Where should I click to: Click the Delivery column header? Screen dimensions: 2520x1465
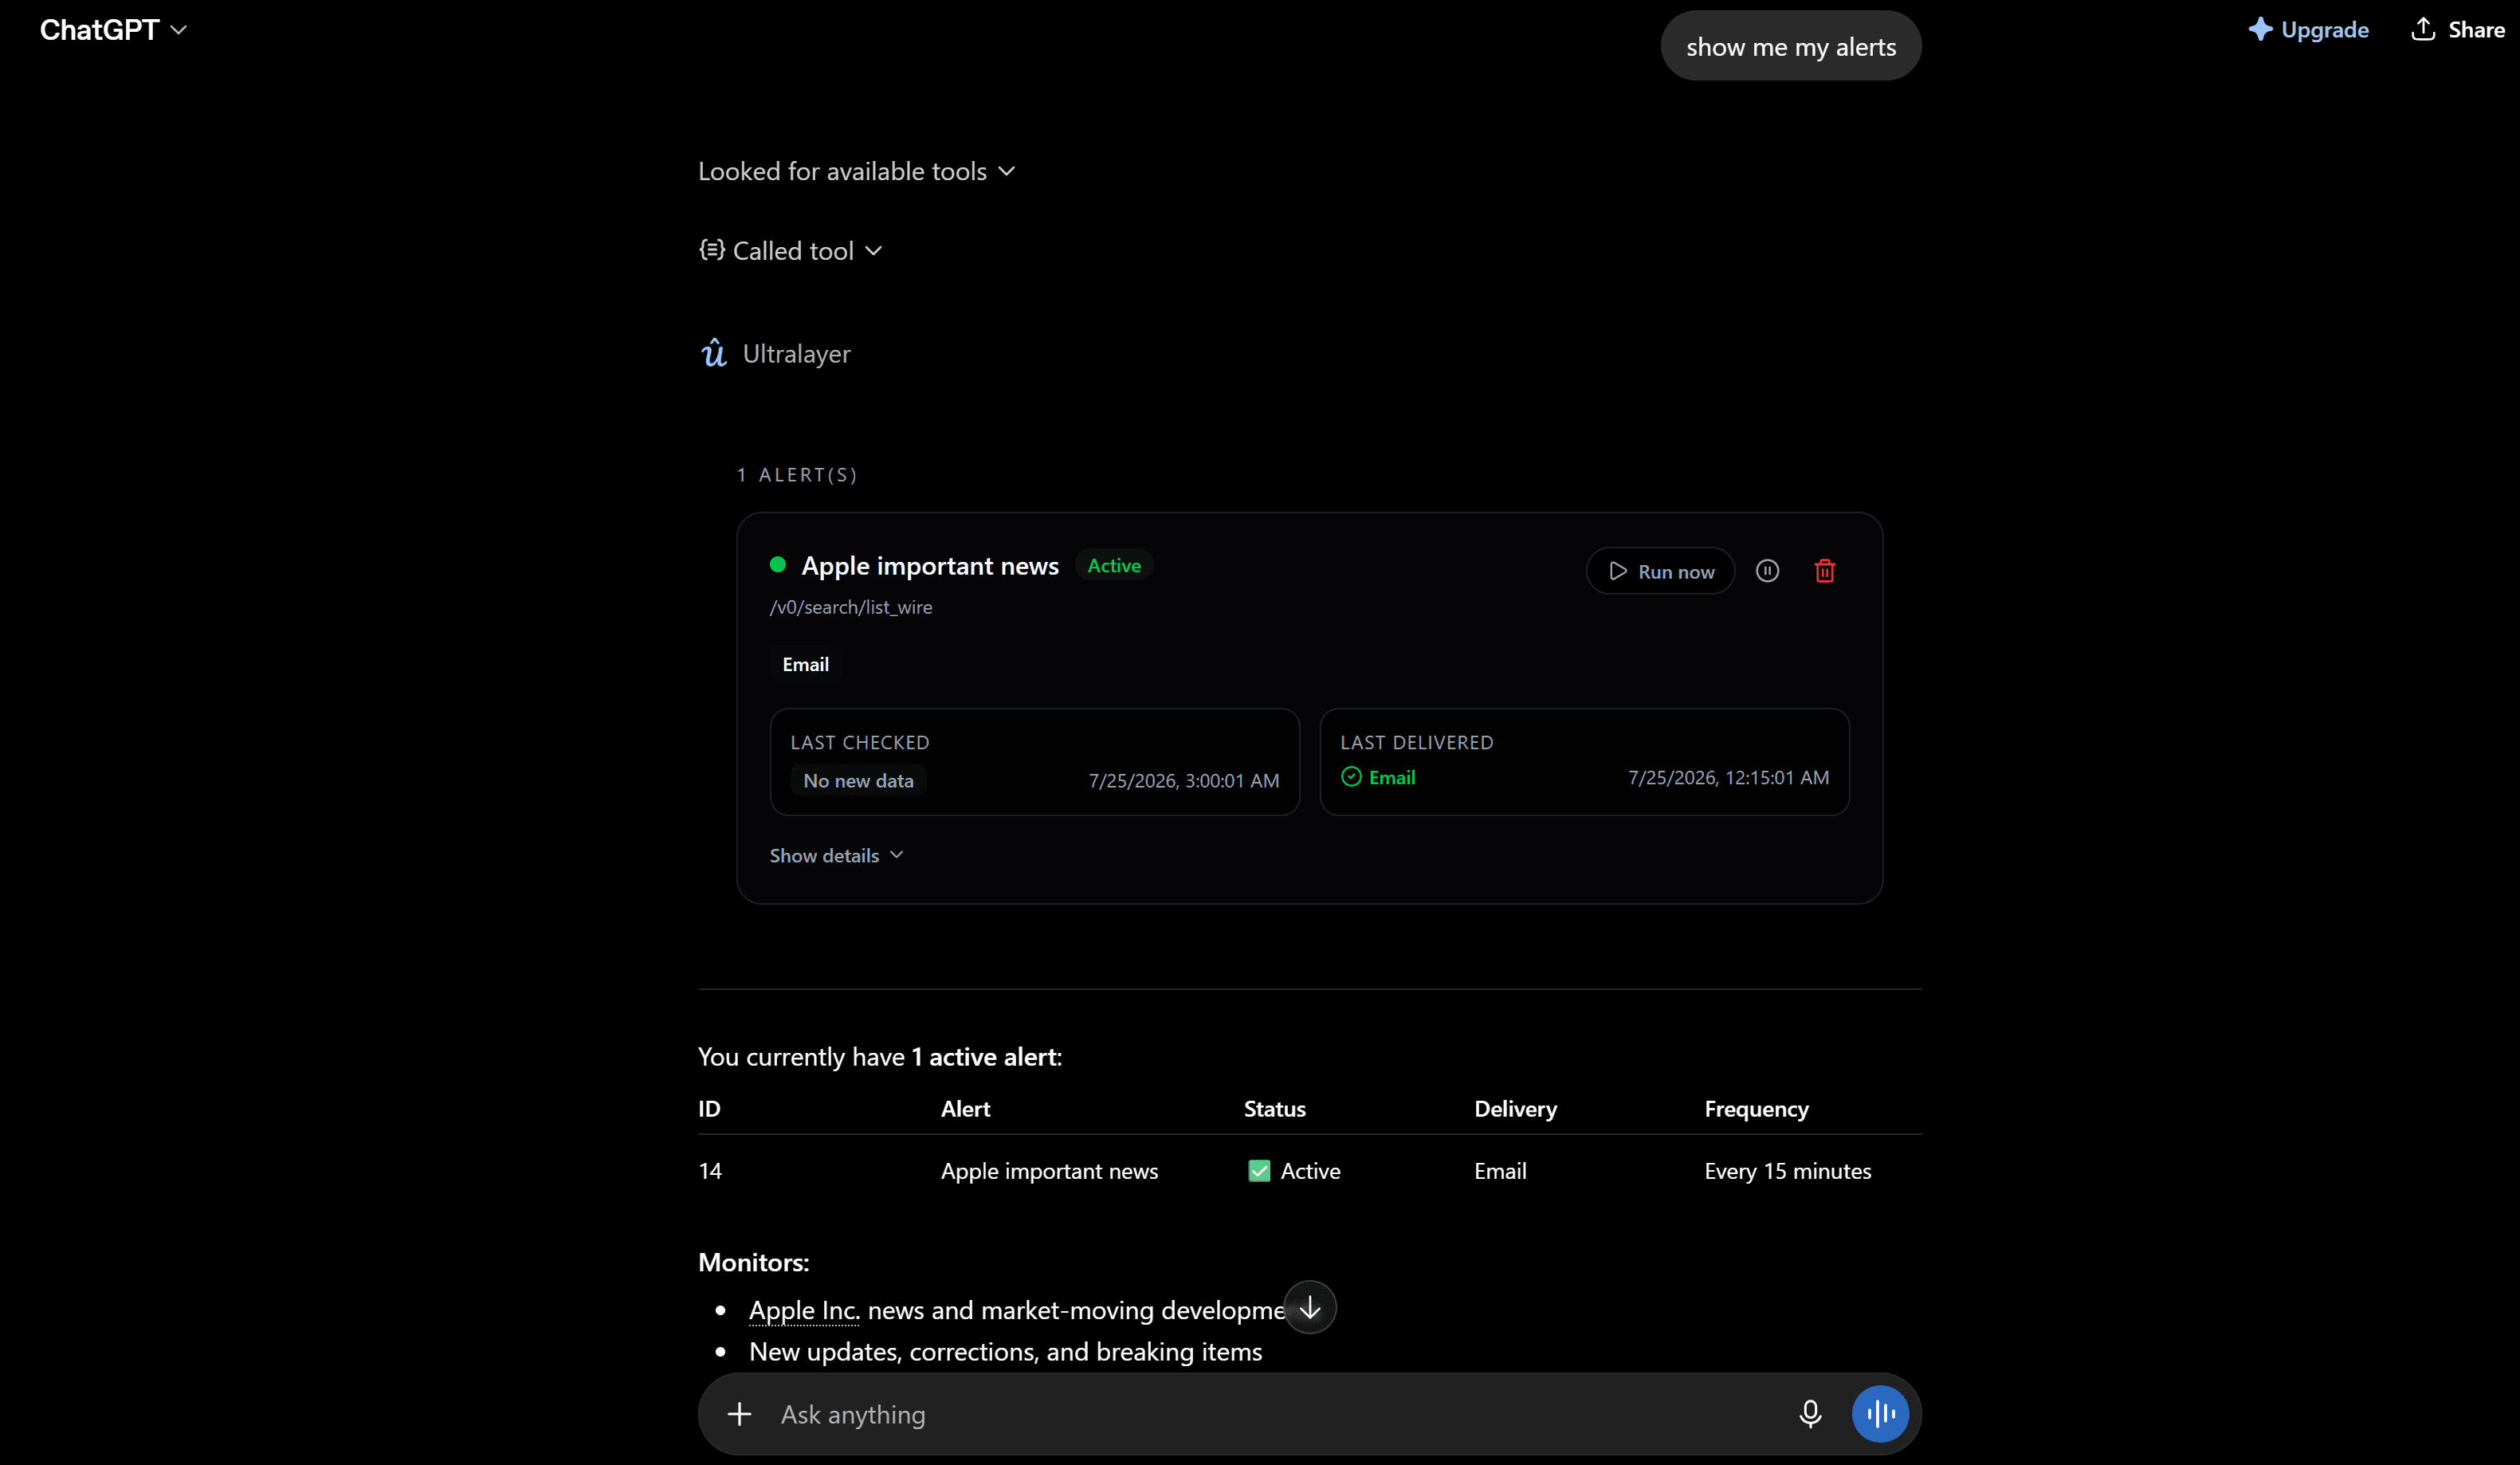point(1515,1108)
